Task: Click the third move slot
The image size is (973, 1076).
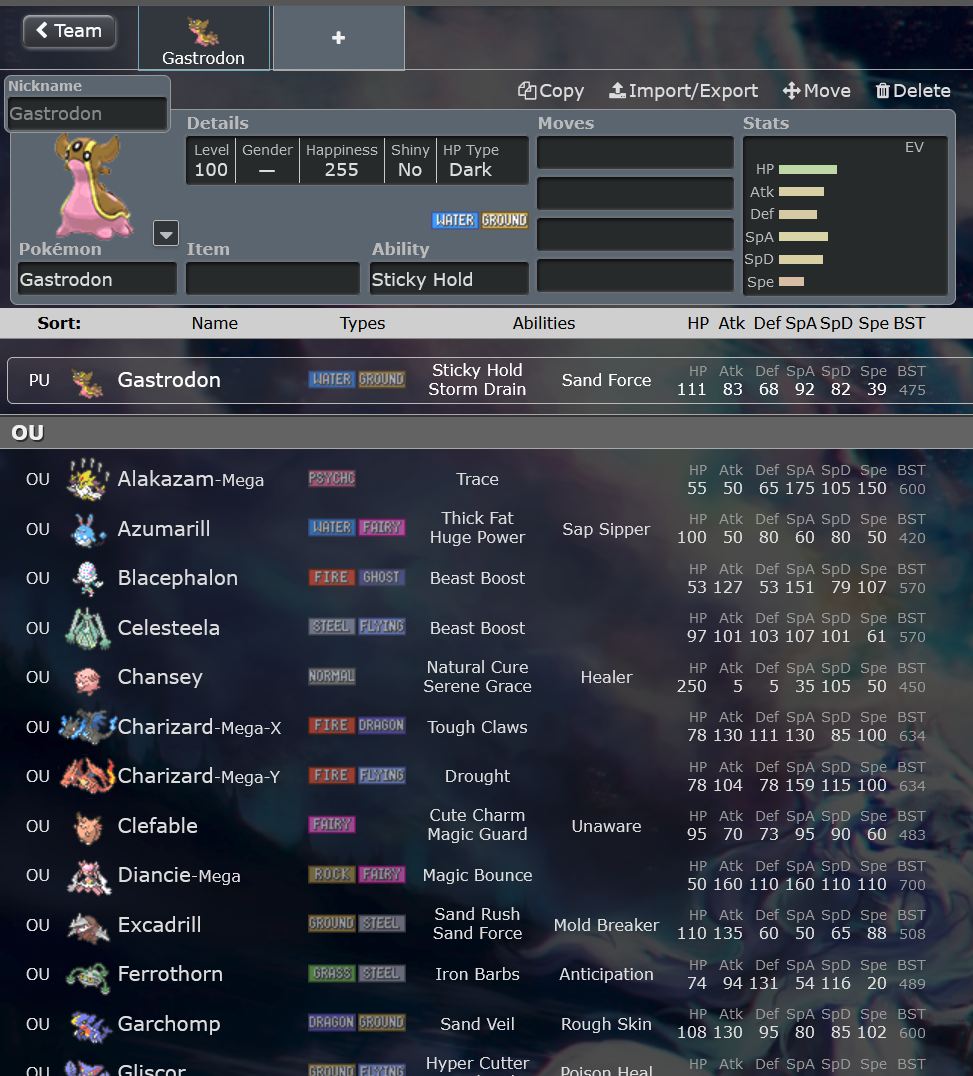Action: [x=635, y=235]
